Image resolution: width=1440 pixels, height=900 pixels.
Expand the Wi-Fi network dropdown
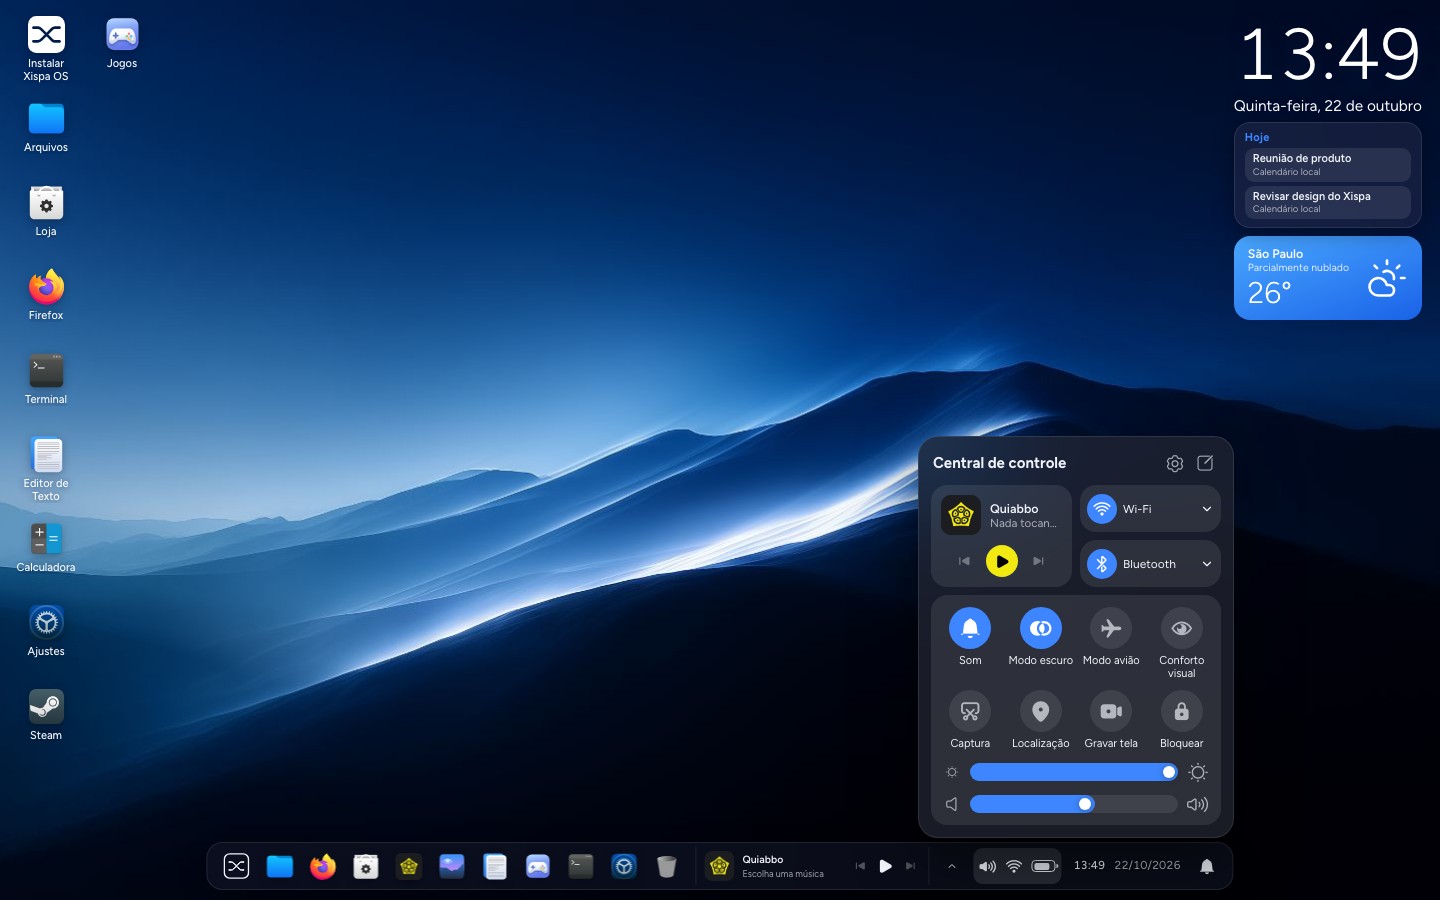pos(1207,509)
